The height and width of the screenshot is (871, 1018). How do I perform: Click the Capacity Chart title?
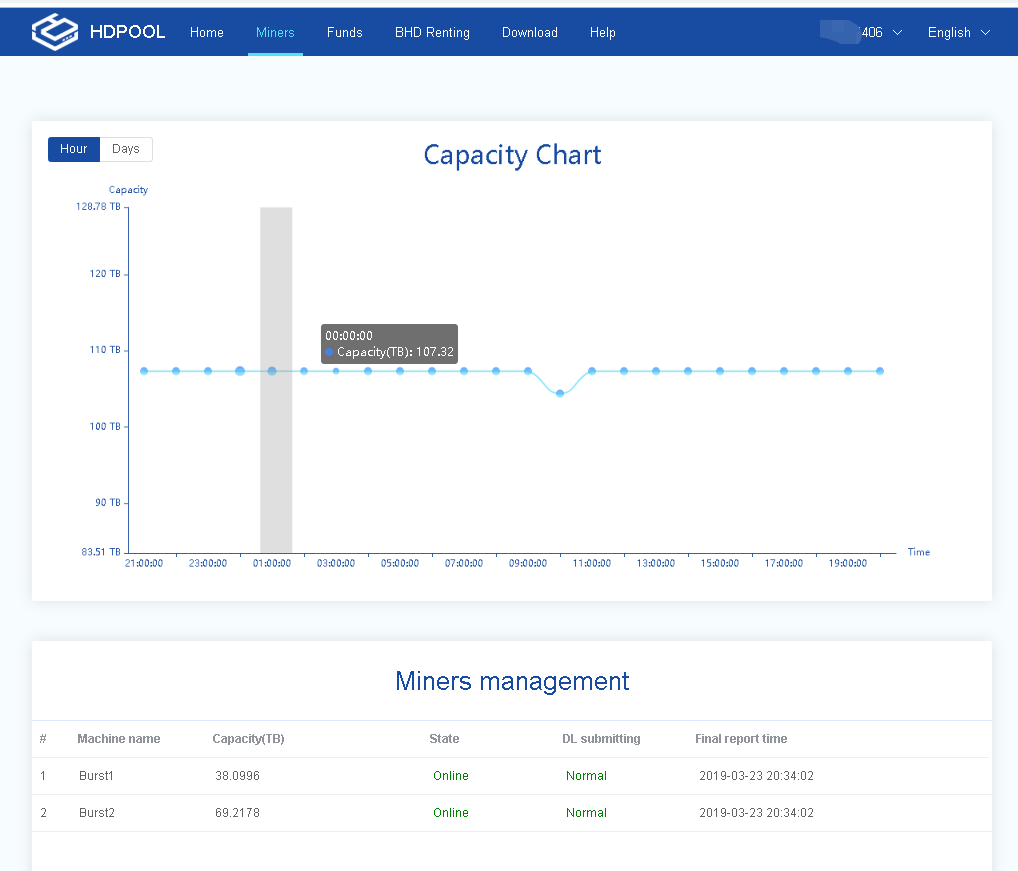click(512, 156)
